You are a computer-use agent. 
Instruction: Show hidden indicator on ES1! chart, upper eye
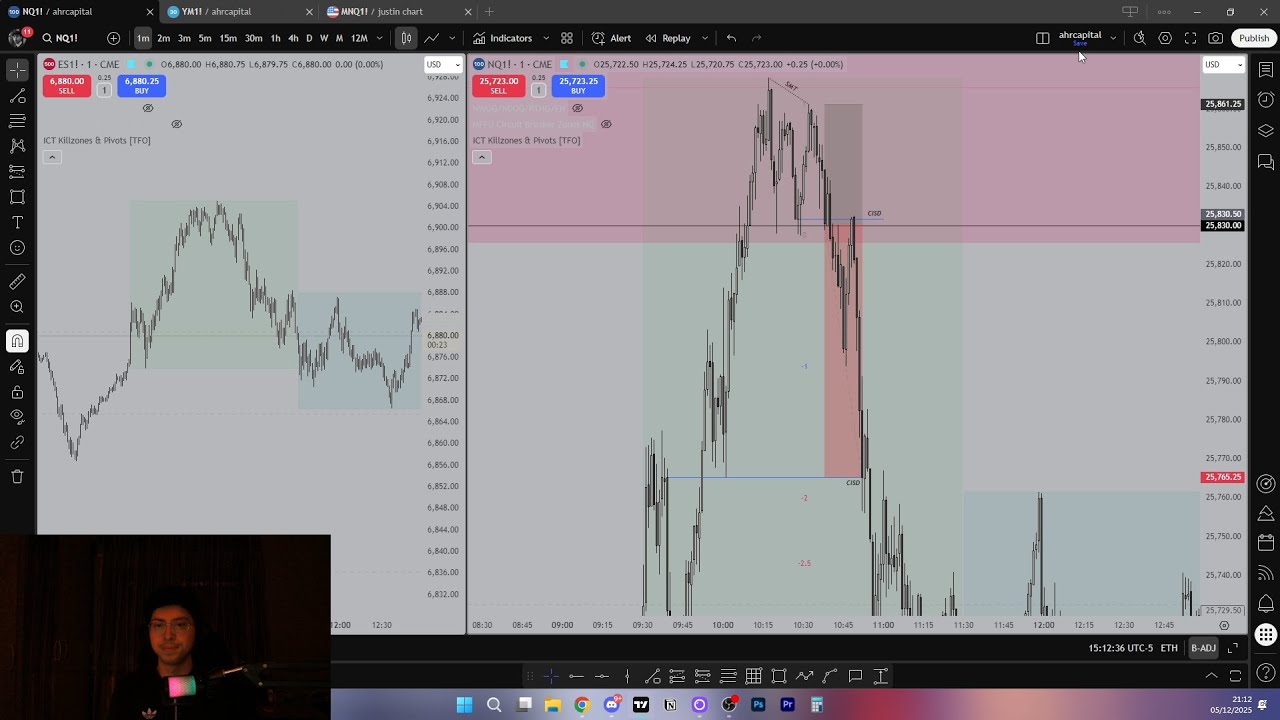pyautogui.click(x=148, y=108)
